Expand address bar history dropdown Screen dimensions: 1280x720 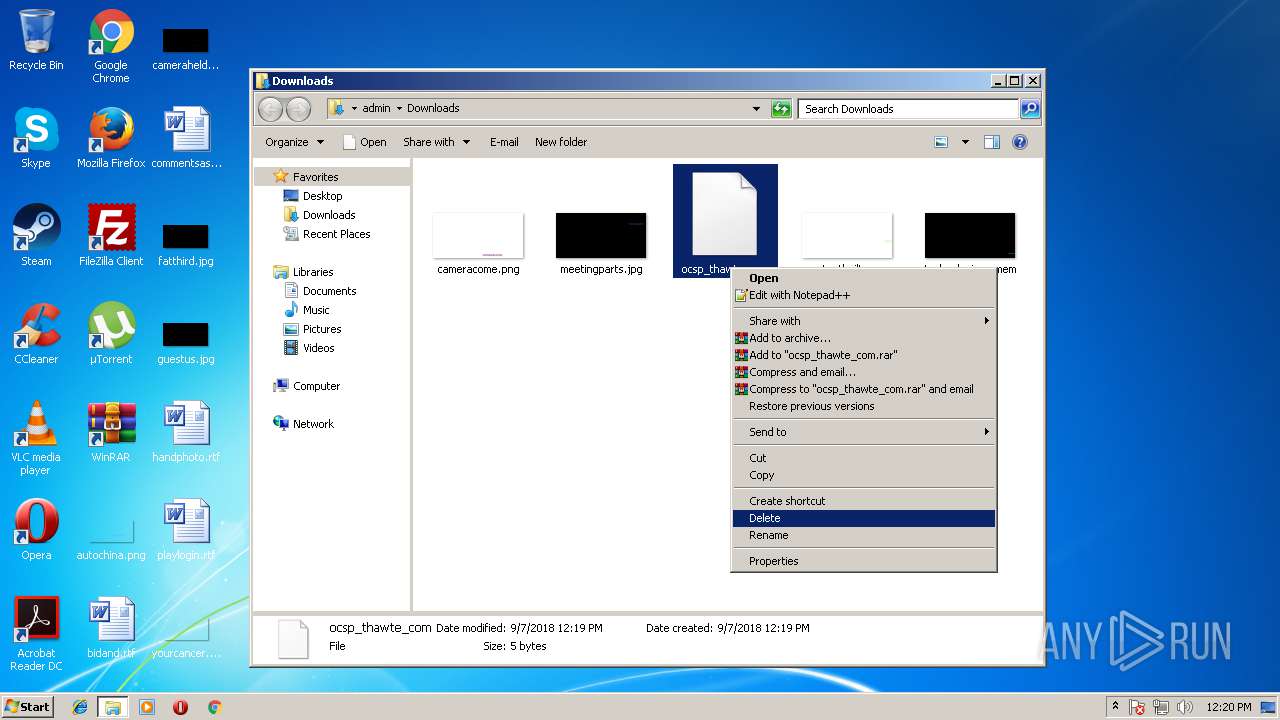(756, 109)
